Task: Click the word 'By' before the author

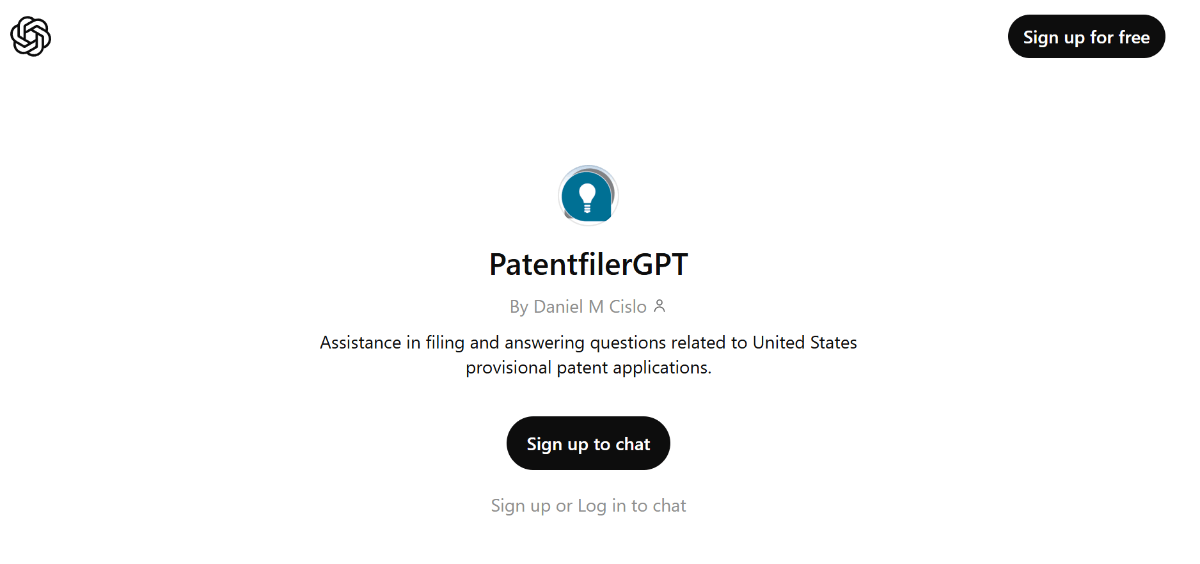Action: (x=518, y=307)
